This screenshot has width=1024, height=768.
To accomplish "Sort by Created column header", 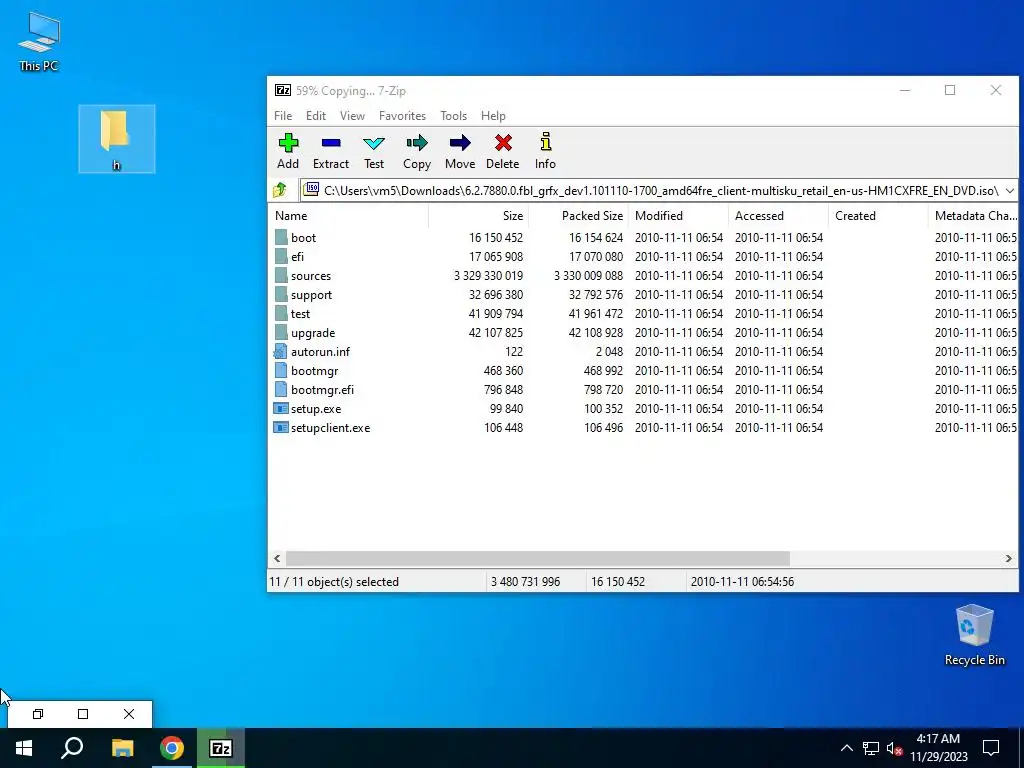I will pyautogui.click(x=878, y=216).
